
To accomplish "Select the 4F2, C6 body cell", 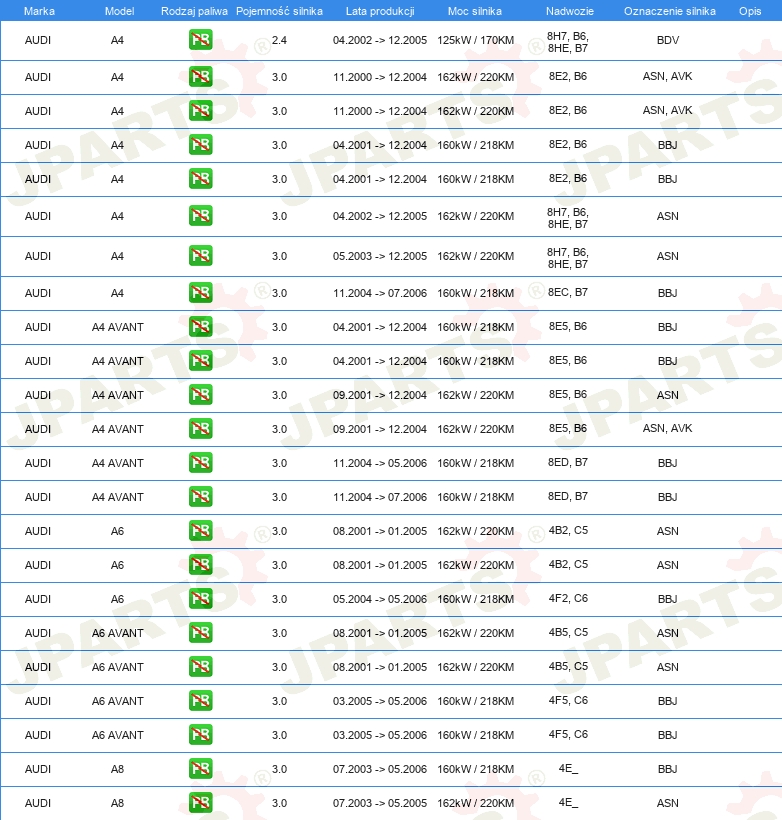I will coord(568,598).
